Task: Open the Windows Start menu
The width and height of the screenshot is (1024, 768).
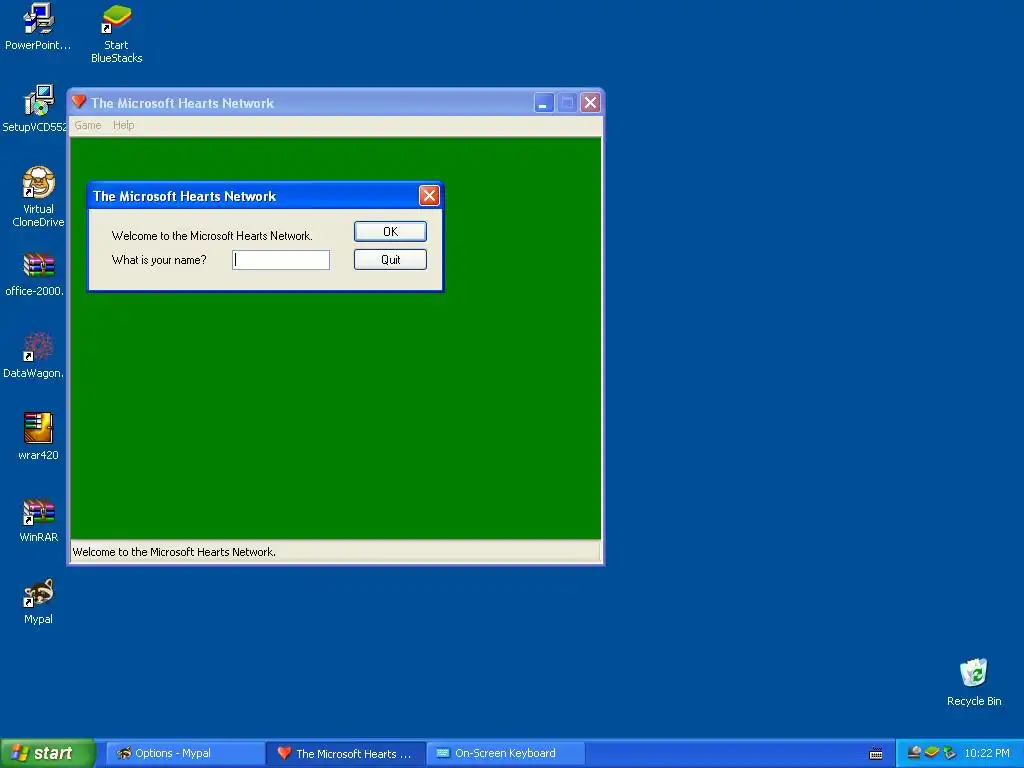Action: [x=47, y=753]
